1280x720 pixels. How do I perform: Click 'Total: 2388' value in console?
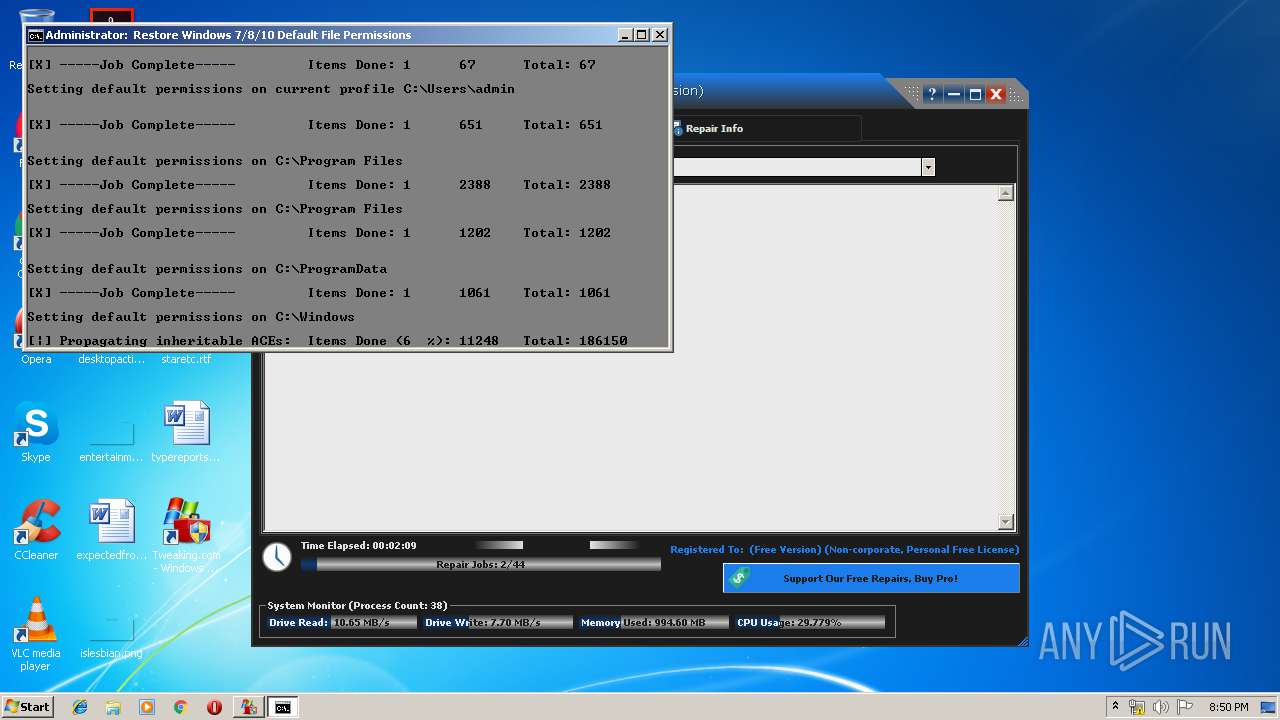pos(566,185)
